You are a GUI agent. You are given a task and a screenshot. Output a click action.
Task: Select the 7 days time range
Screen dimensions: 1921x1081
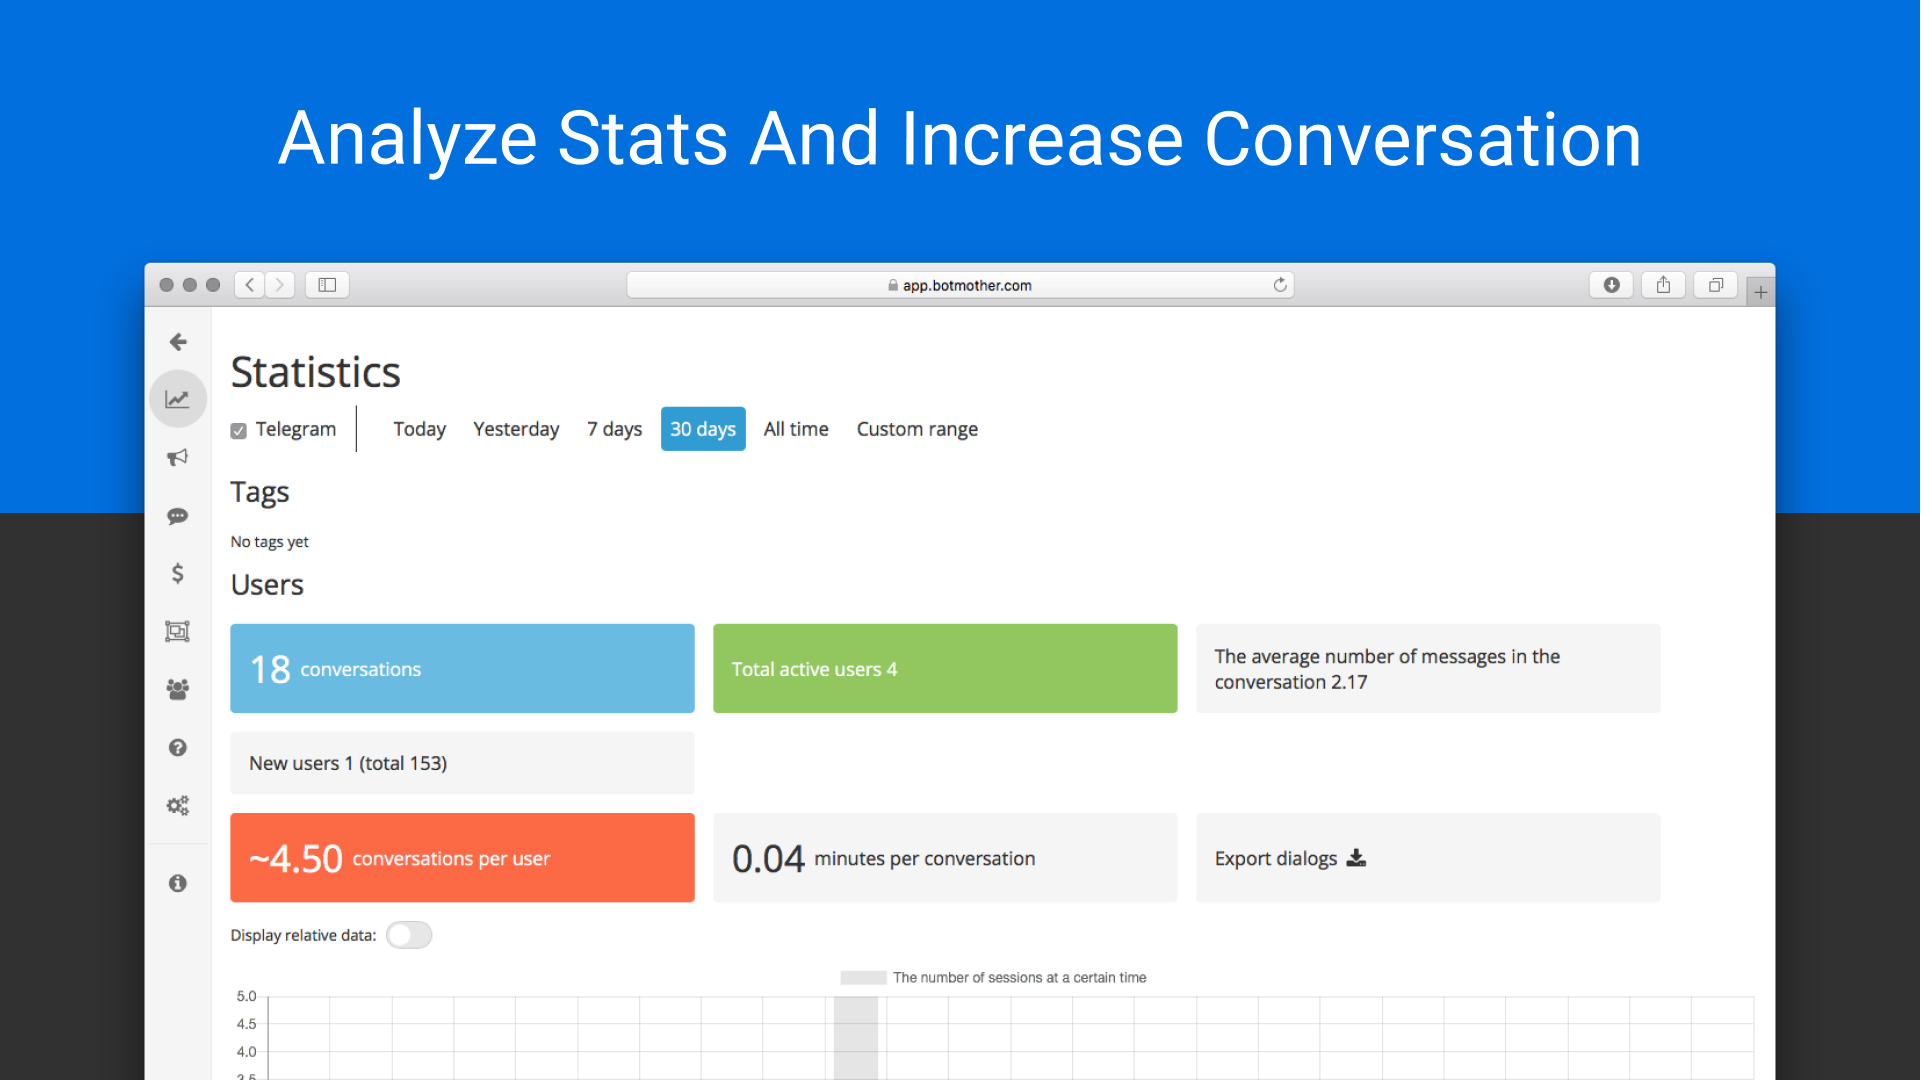(x=614, y=429)
